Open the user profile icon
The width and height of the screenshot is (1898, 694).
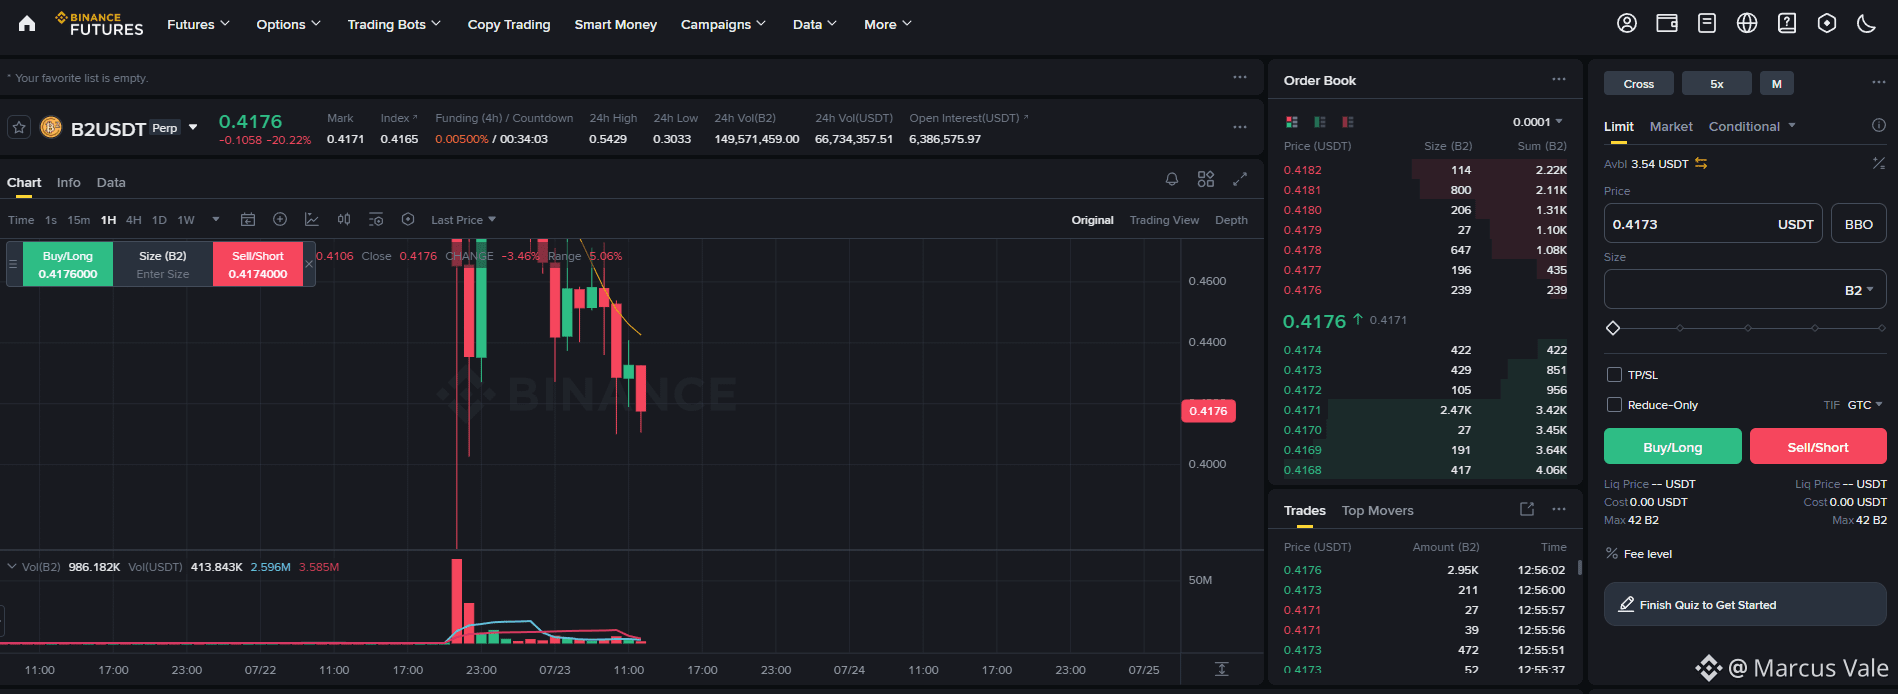click(1627, 23)
